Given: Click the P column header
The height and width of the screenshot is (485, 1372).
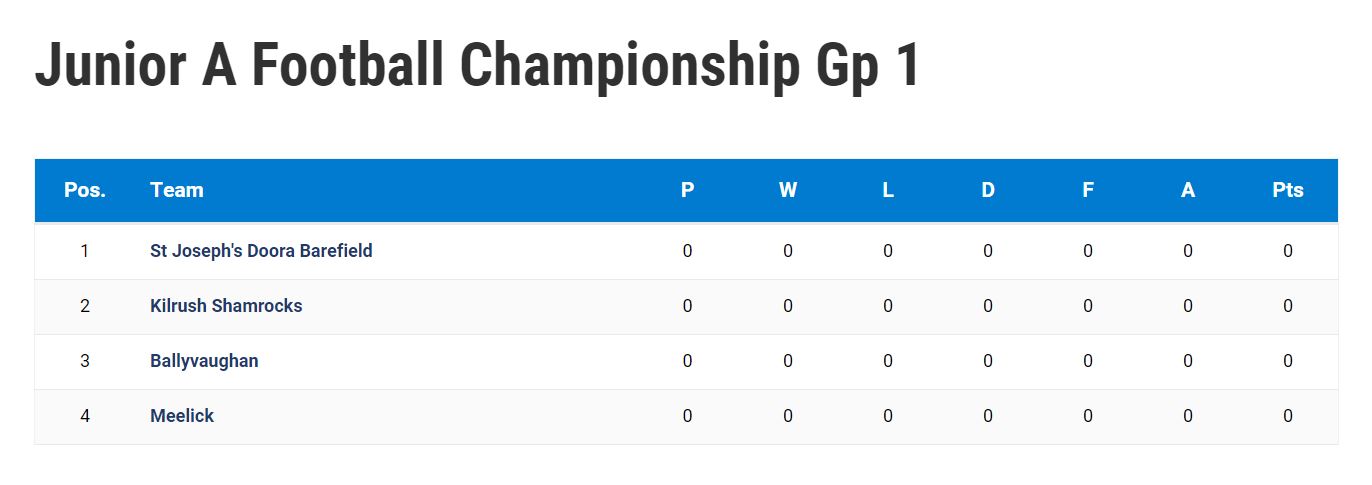Looking at the screenshot, I should coord(687,190).
